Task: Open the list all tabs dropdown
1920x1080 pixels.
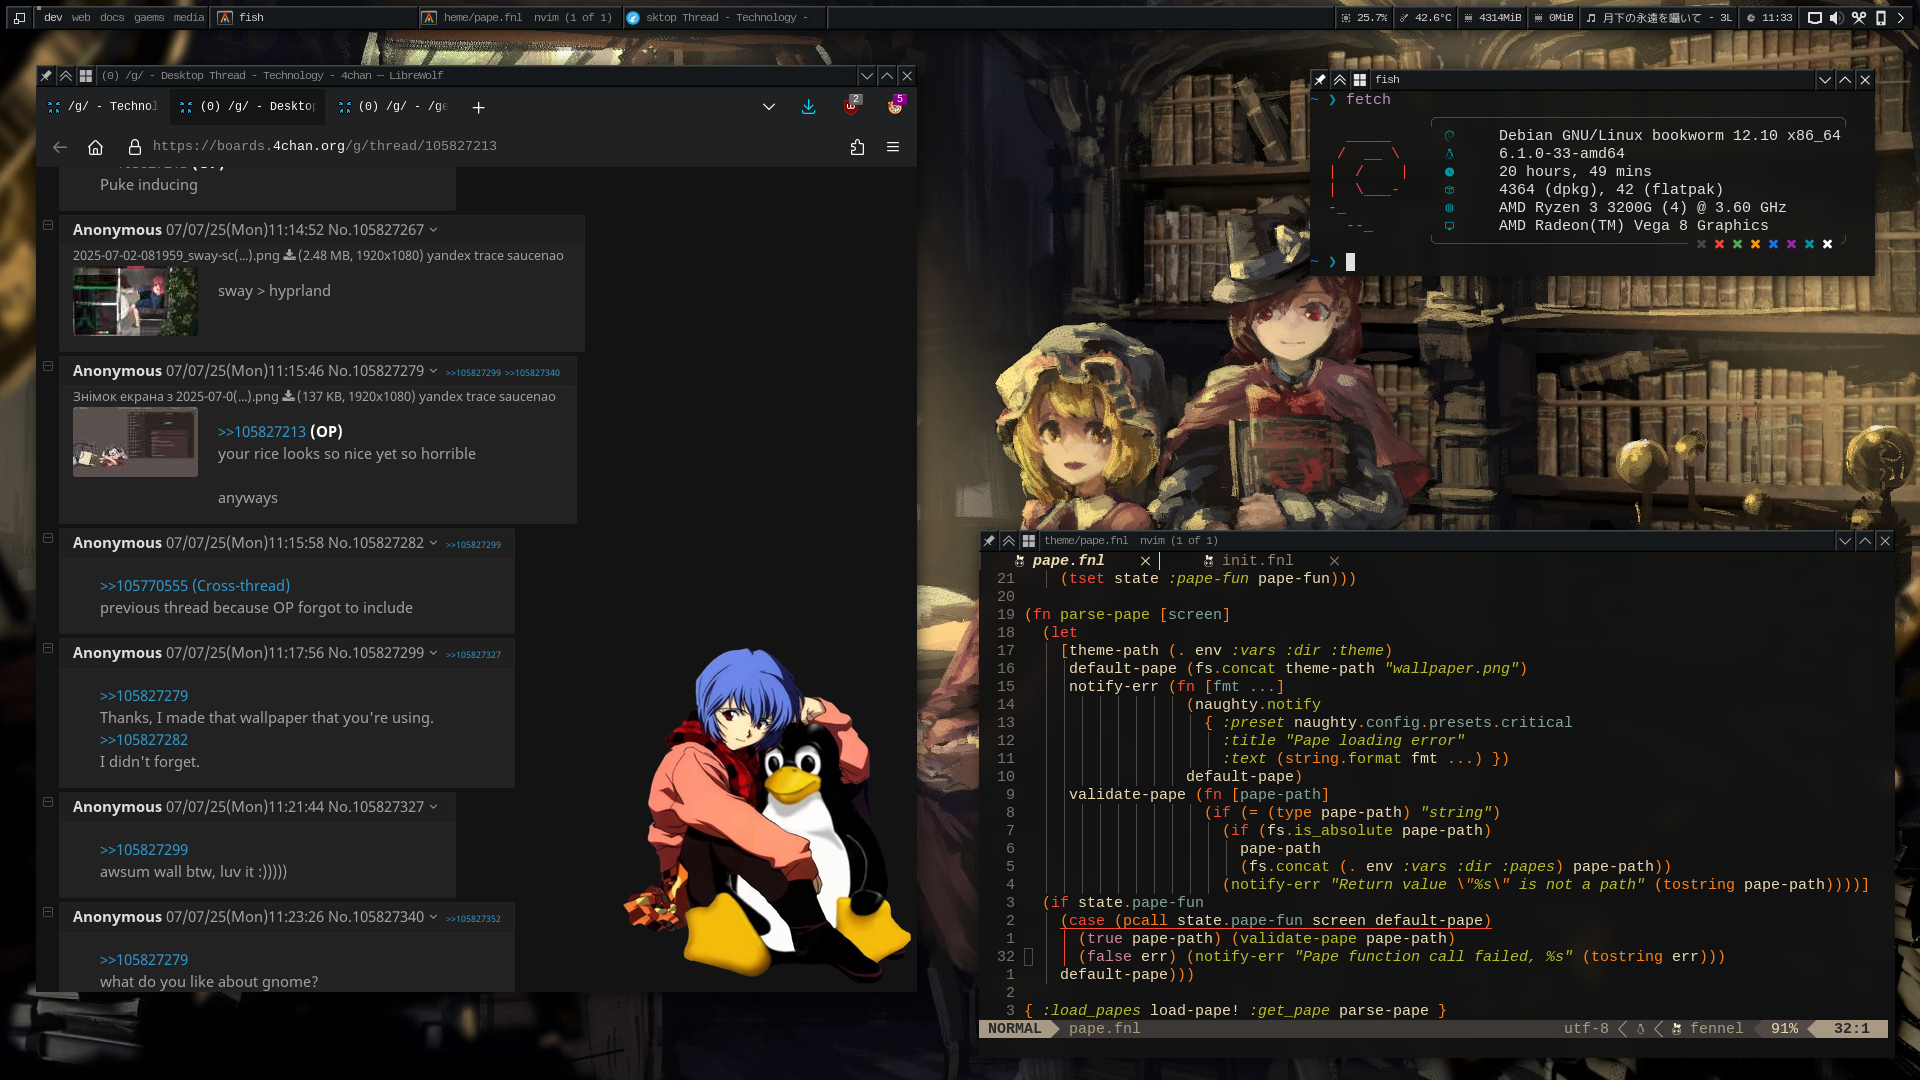Action: pos(768,106)
